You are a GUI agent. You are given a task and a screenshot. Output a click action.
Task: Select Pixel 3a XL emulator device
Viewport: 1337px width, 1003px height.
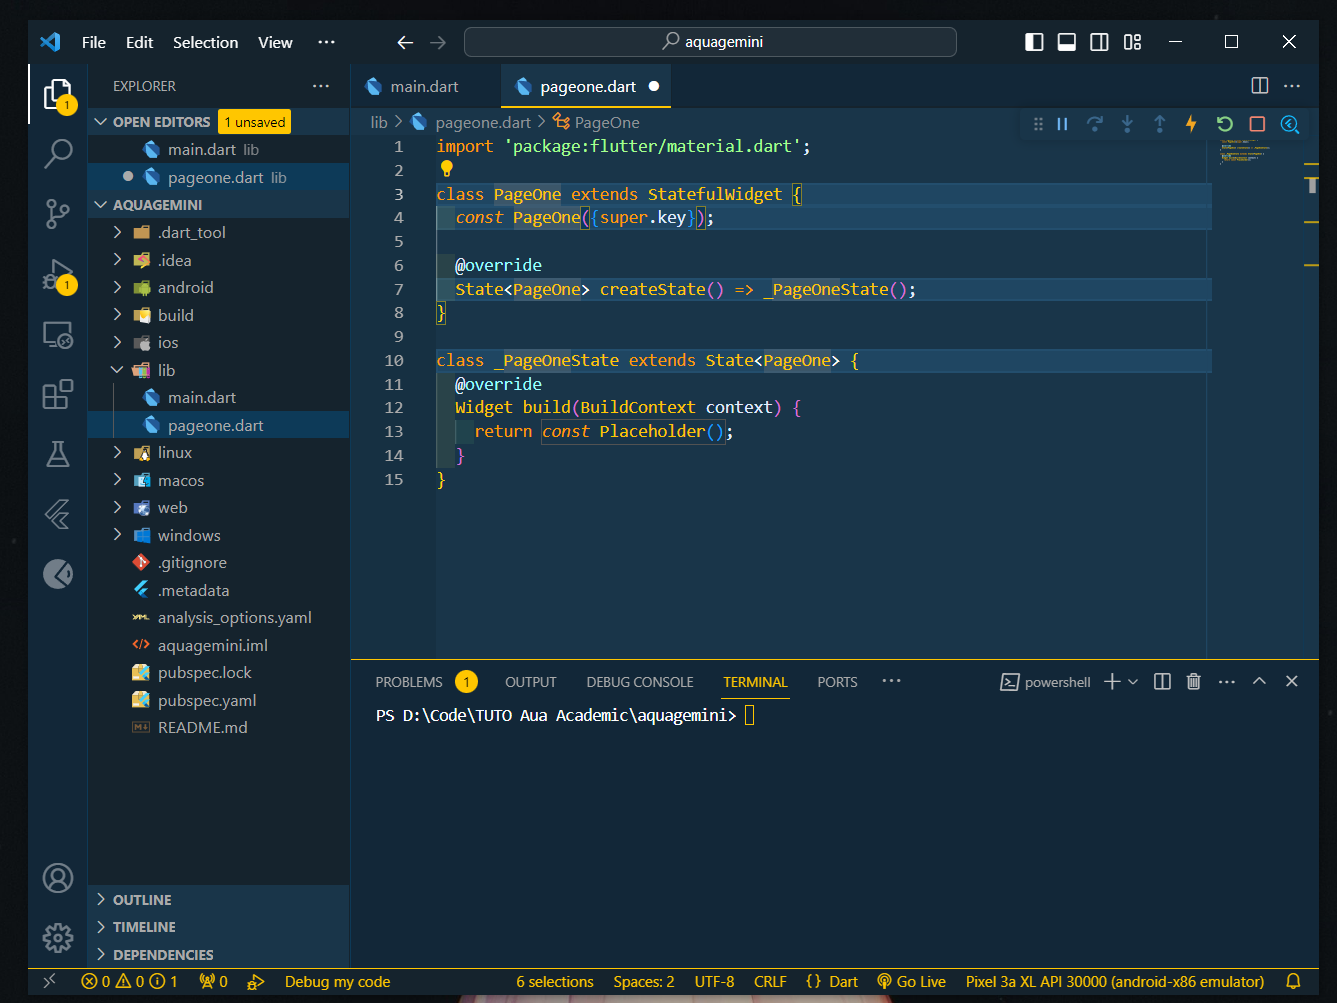coord(1114,982)
